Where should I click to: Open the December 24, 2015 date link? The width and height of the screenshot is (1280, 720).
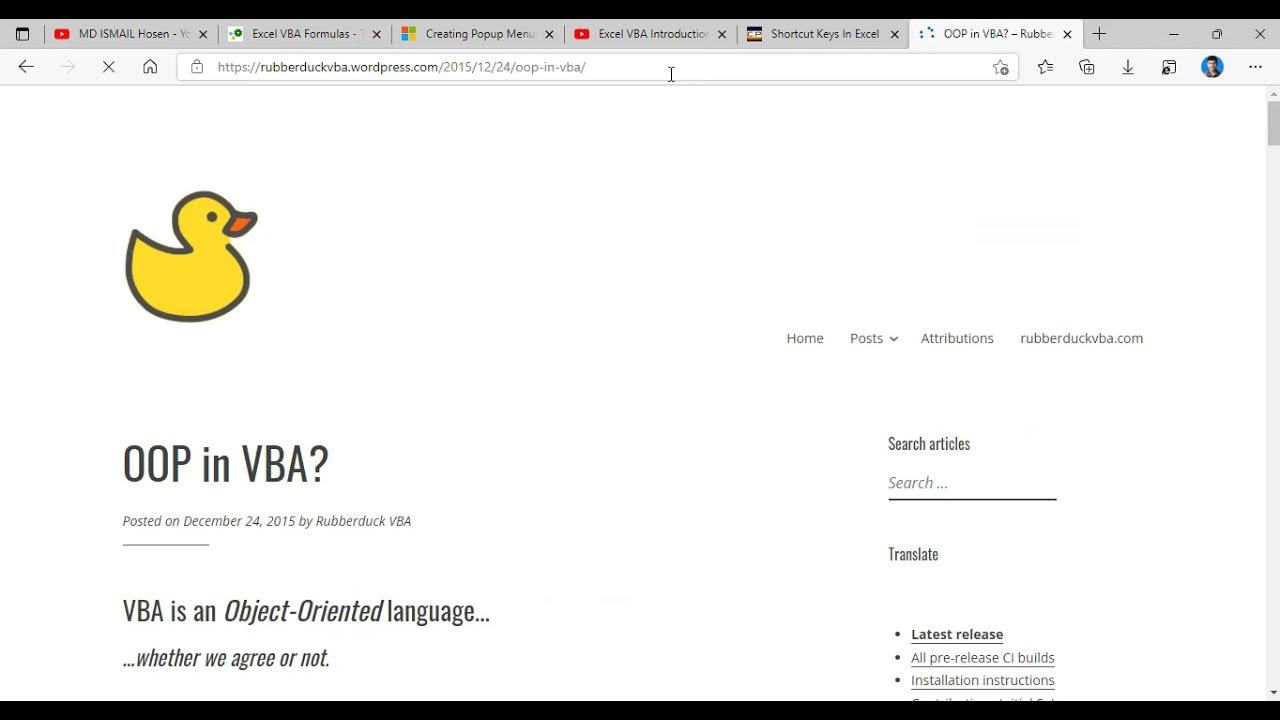pos(239,521)
